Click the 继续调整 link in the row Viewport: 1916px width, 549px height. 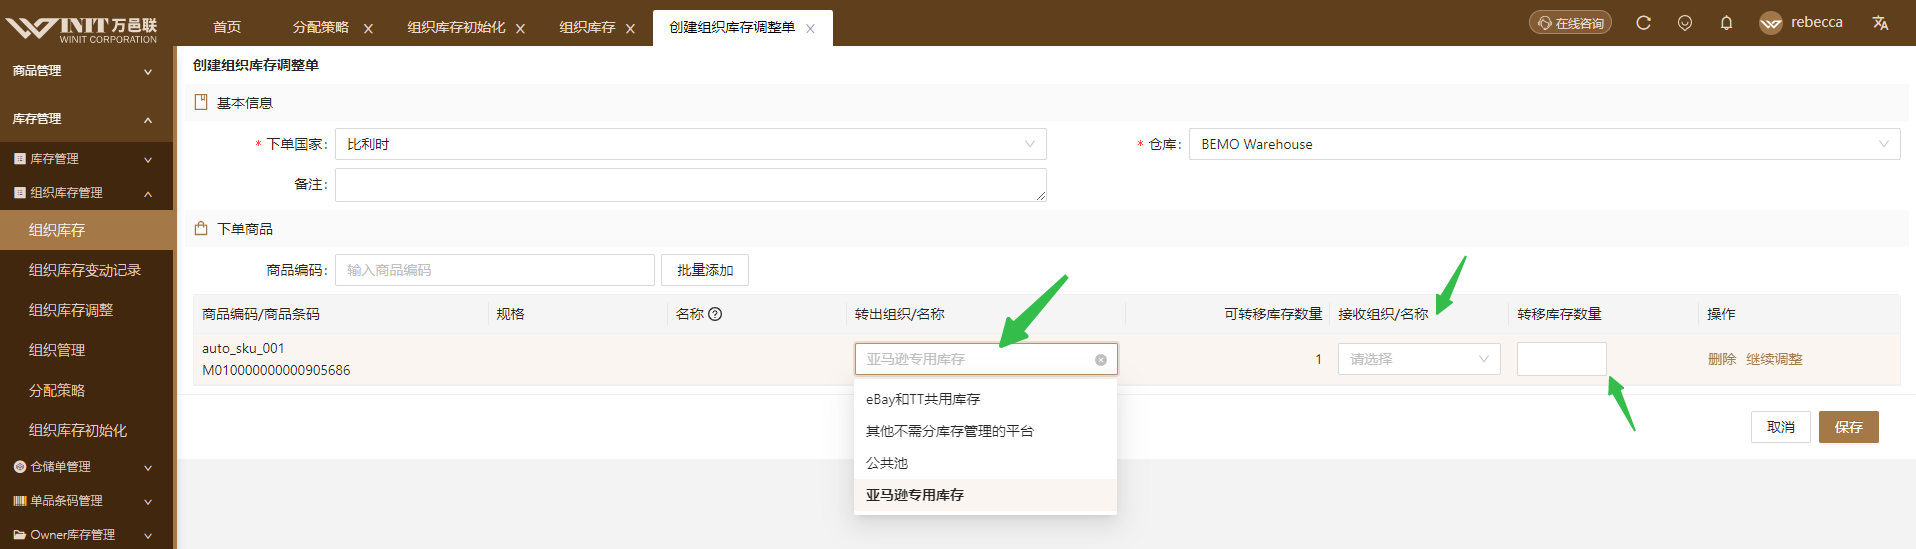point(1774,359)
